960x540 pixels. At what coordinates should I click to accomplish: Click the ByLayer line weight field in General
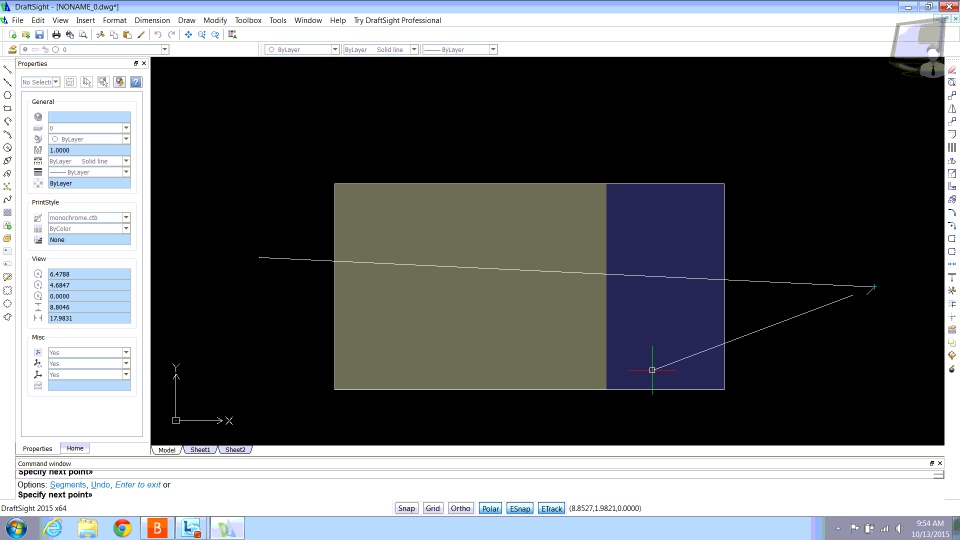tap(89, 172)
